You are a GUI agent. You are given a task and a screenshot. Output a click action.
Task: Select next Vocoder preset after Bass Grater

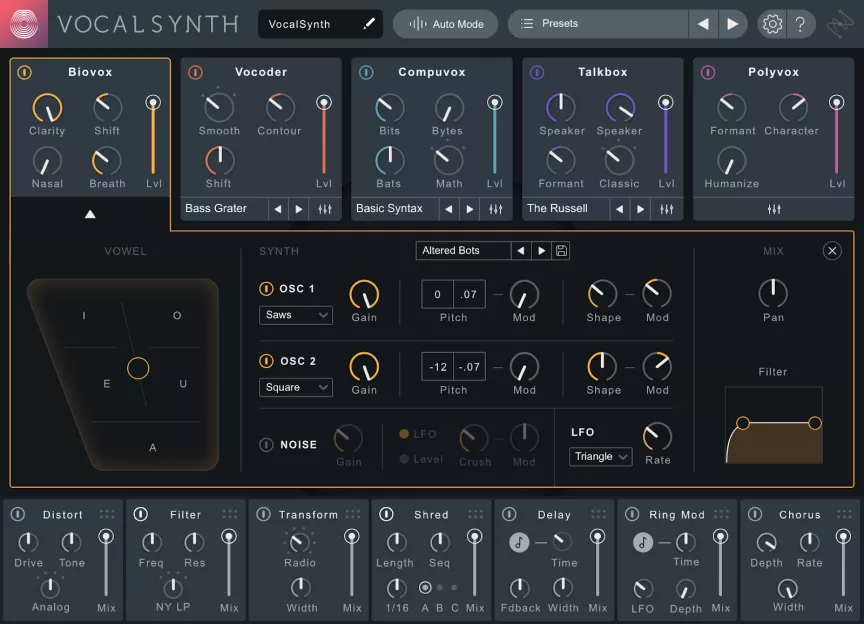(x=299, y=209)
